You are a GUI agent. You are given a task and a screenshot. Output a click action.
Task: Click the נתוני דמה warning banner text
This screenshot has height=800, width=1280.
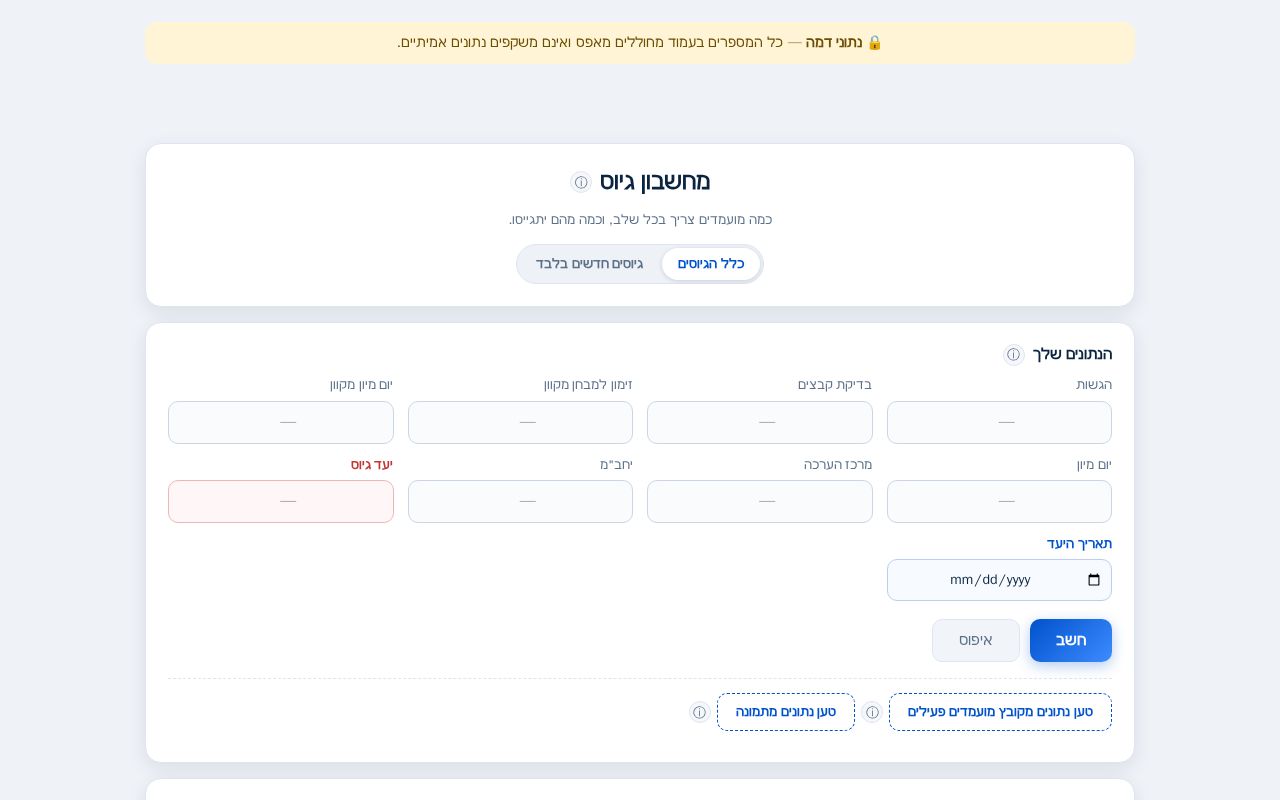[x=640, y=43]
